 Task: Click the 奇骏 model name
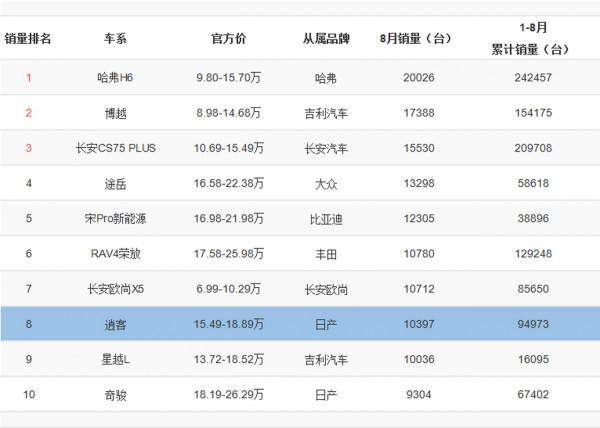115,394
